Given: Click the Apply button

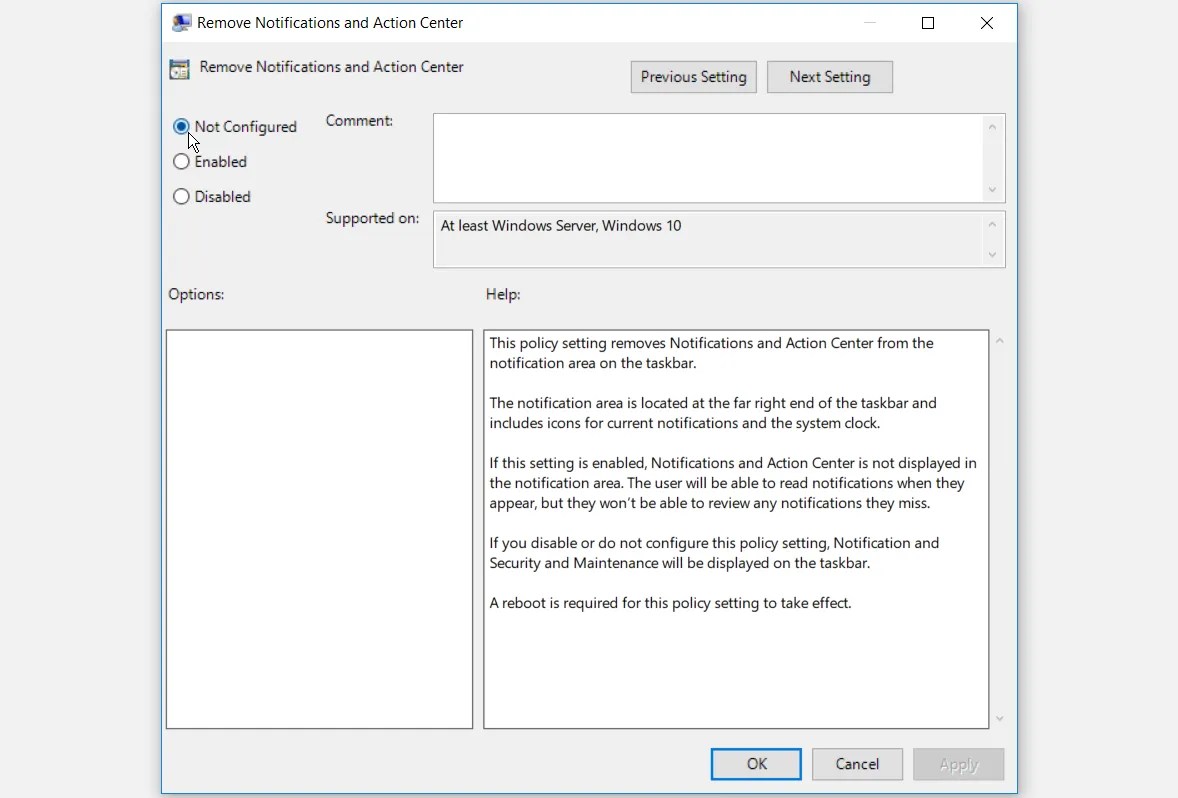Looking at the screenshot, I should point(958,763).
